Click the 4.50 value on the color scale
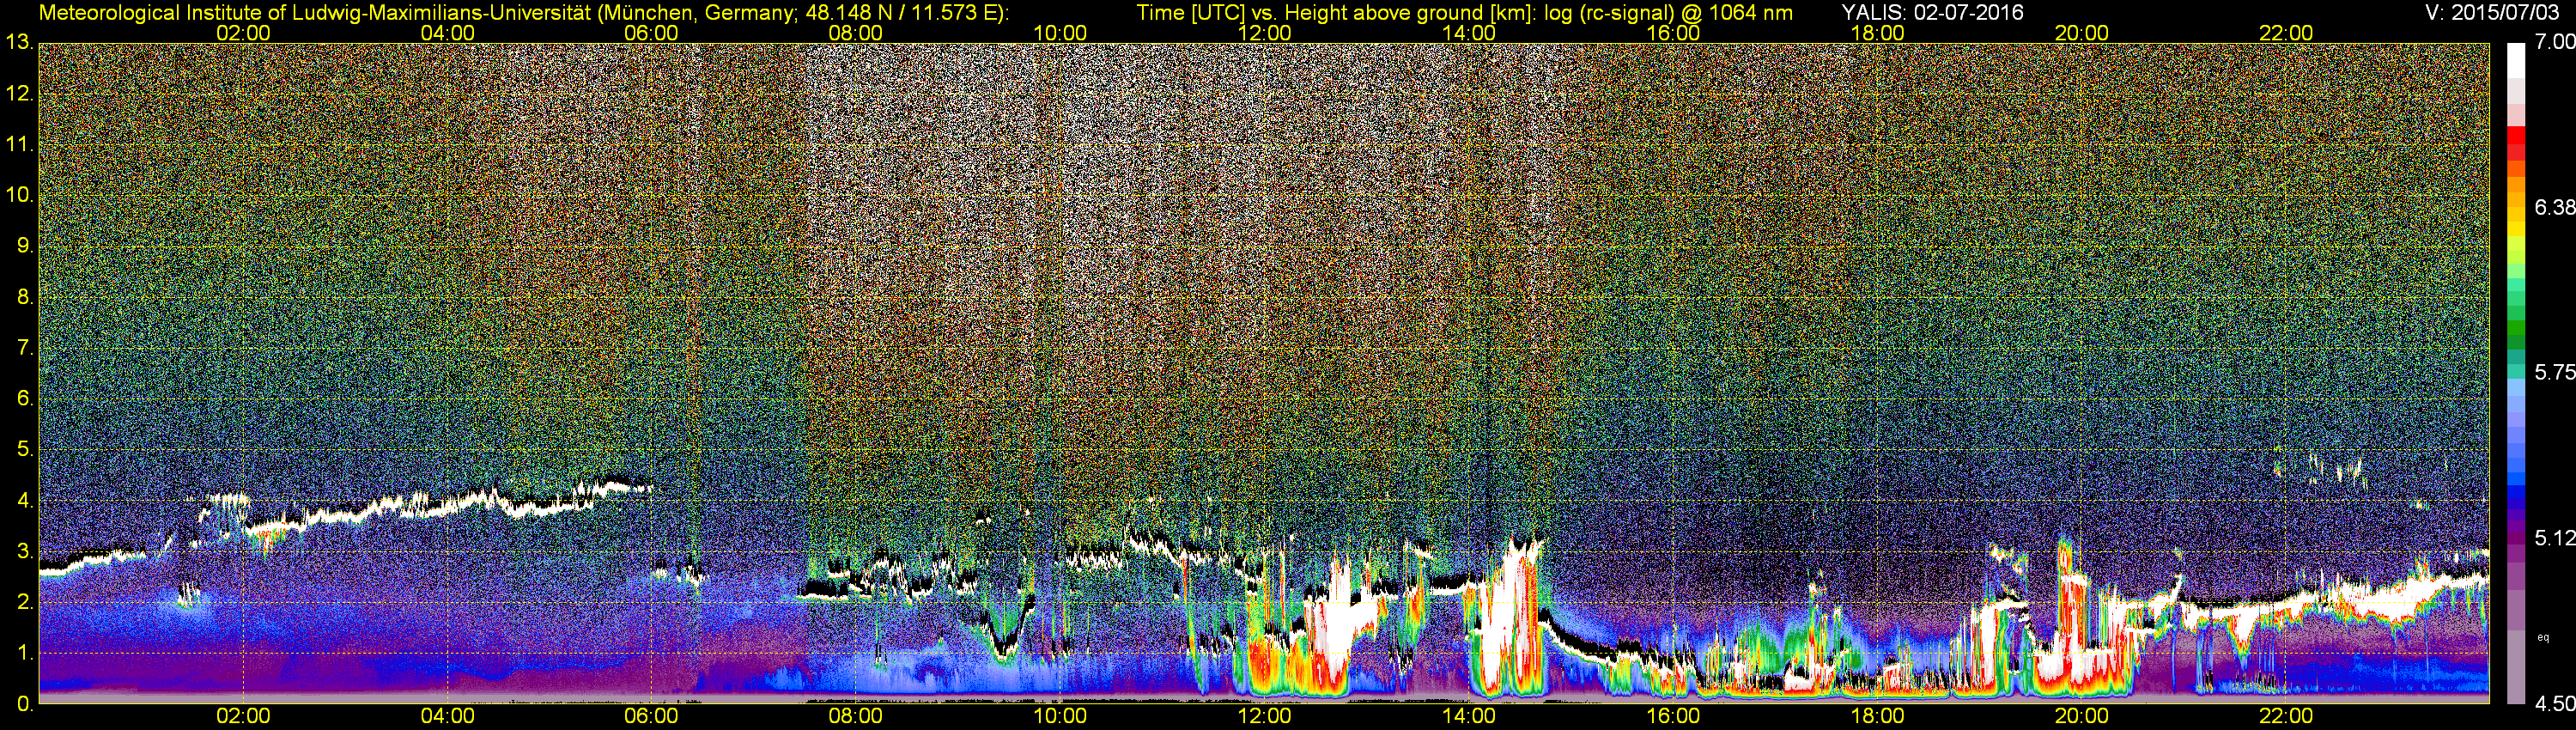This screenshot has height=730, width=2576. 2554,704
